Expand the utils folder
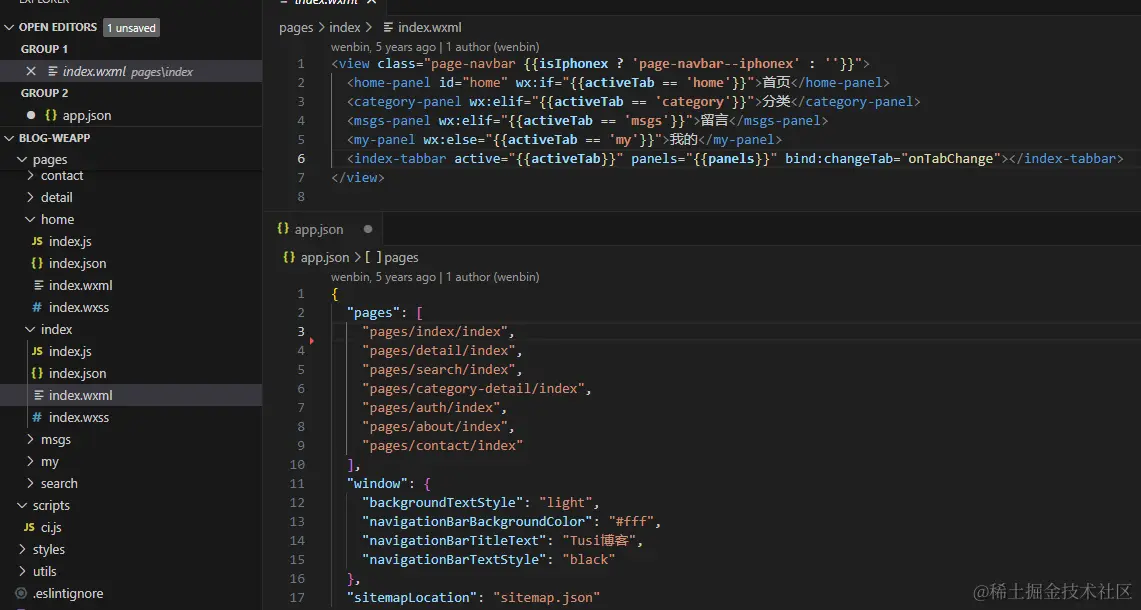Image resolution: width=1141 pixels, height=610 pixels. click(x=23, y=571)
